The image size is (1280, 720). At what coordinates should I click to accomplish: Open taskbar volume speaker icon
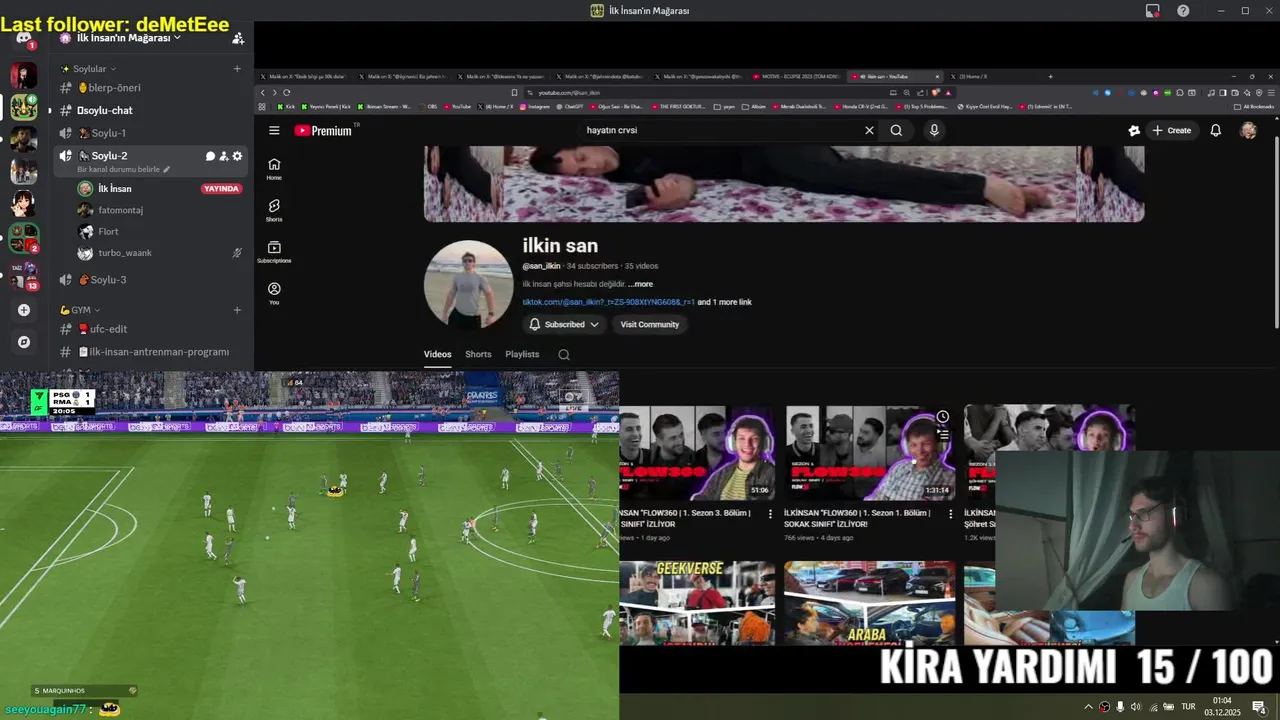1135,707
